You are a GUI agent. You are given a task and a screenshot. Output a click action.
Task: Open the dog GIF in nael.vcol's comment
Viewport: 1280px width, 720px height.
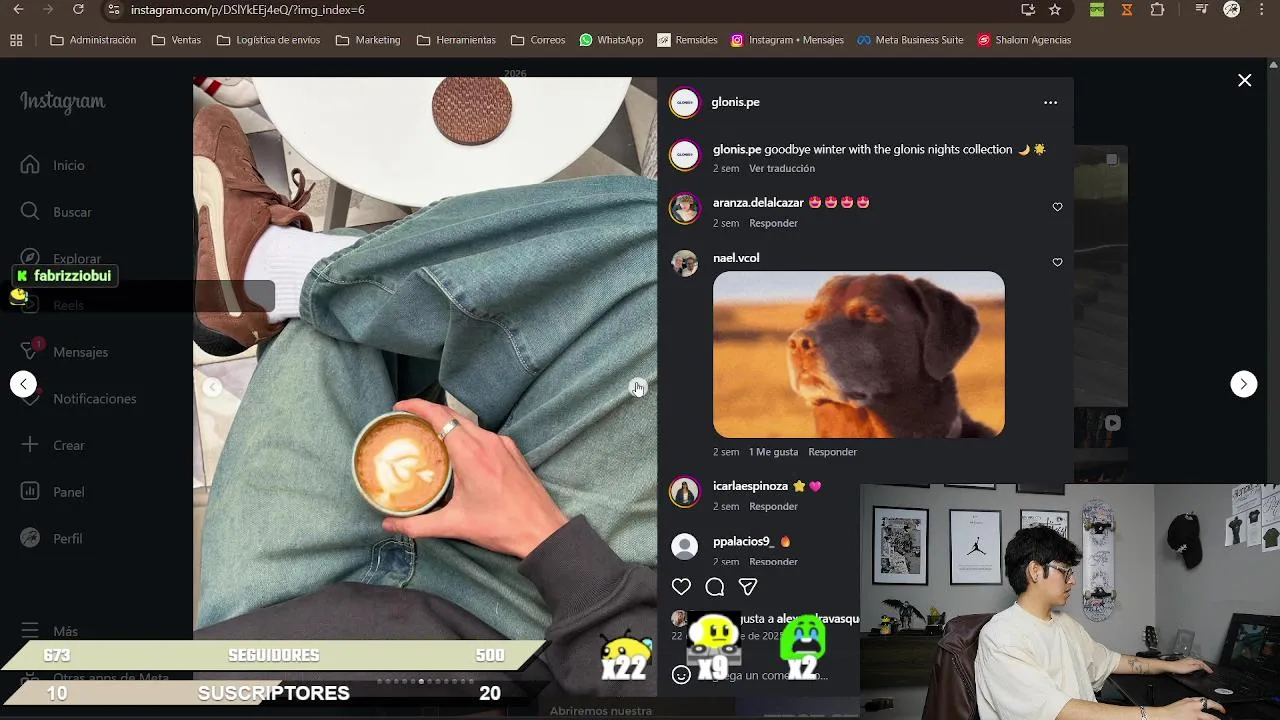859,354
